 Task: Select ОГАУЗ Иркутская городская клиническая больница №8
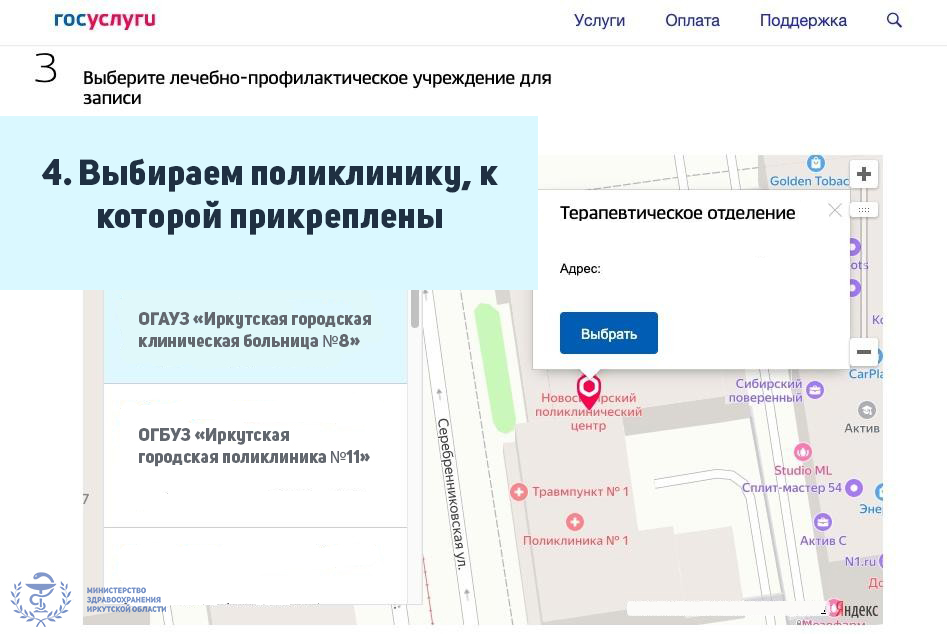point(255,331)
